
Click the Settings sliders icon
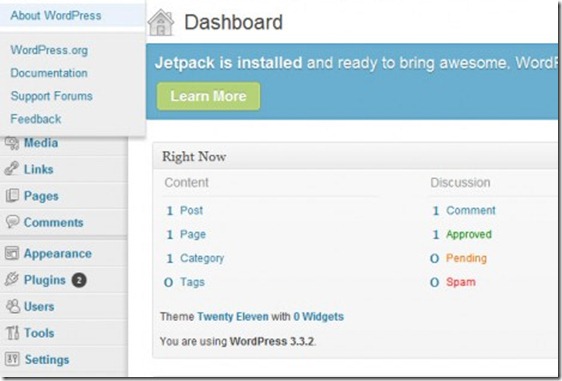[12, 359]
